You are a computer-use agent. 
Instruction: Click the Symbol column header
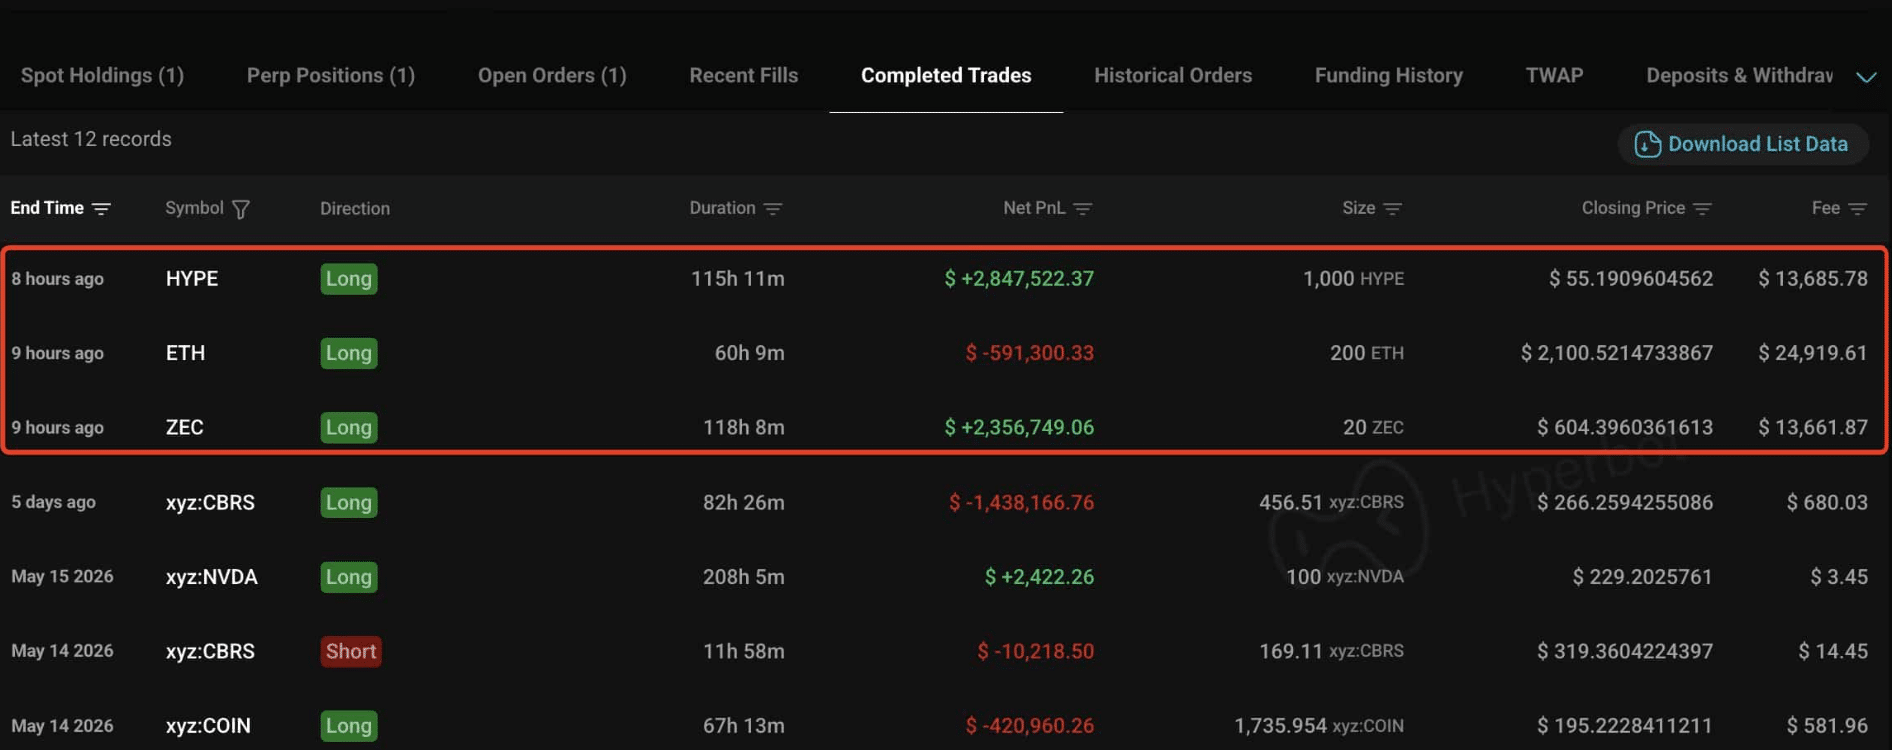195,208
